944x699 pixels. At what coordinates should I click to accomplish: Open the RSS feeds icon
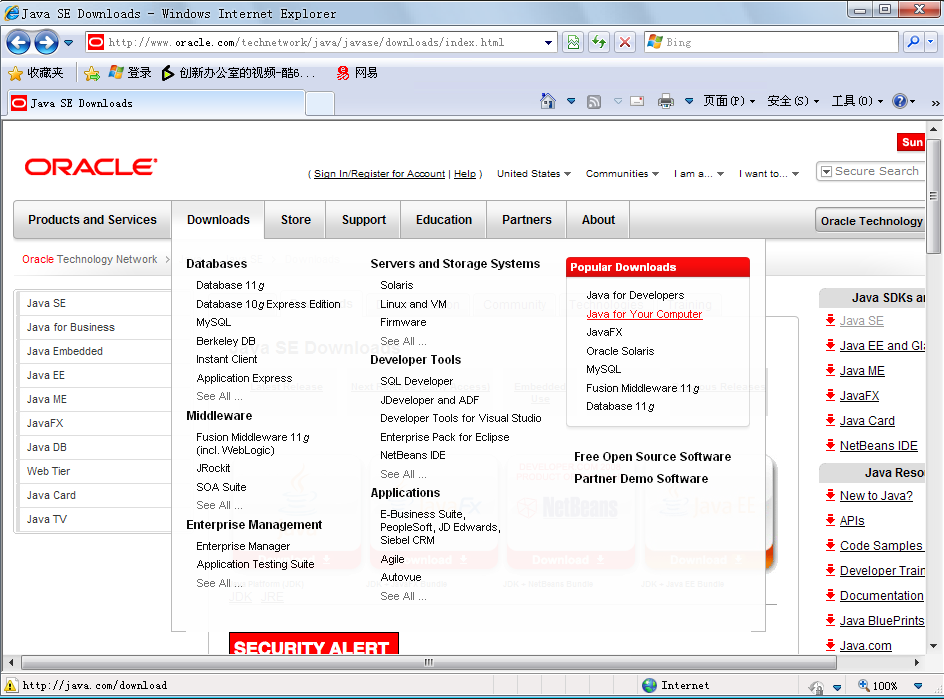point(594,102)
